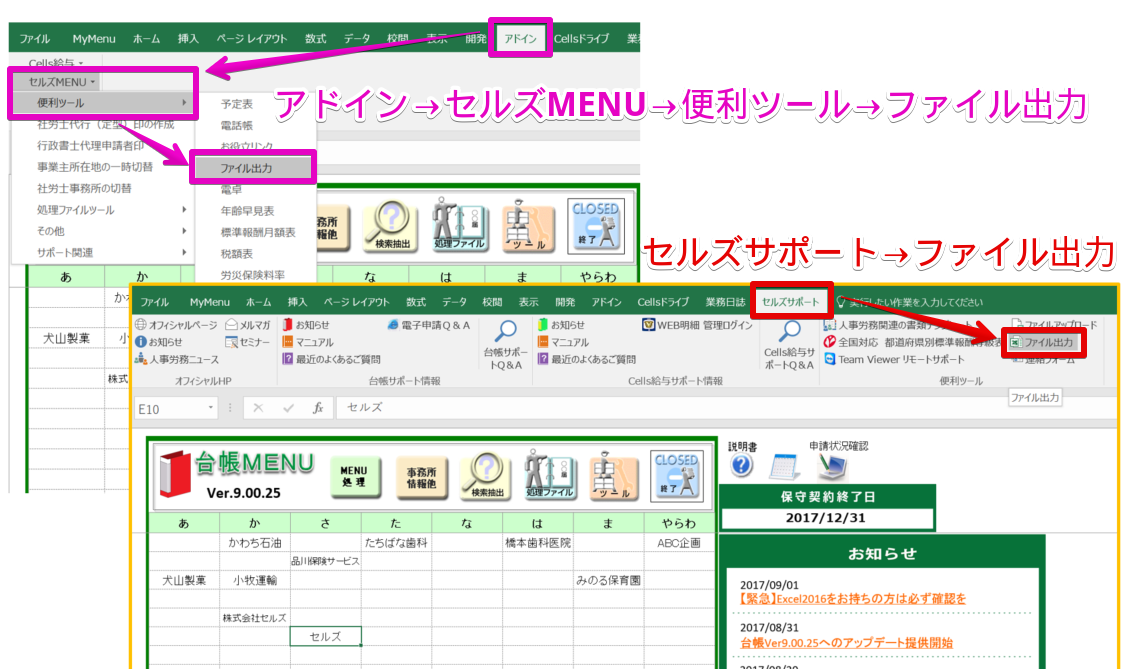1133x669 pixels.
Task: Click お知らせ in オフィシャルHP group
Action: pyautogui.click(x=158, y=342)
